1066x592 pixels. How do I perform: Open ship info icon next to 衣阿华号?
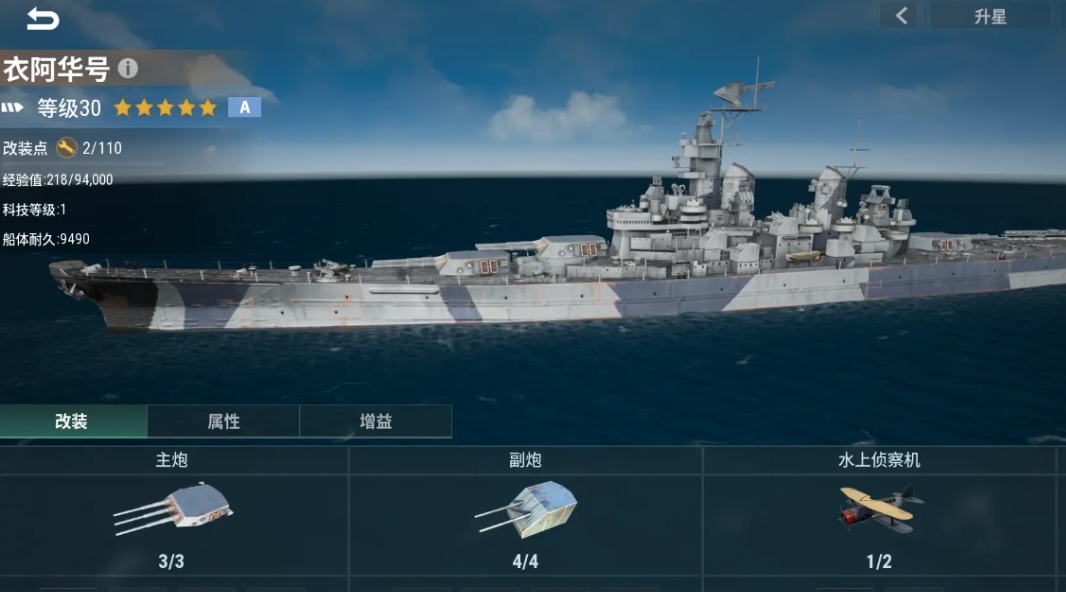pos(128,68)
